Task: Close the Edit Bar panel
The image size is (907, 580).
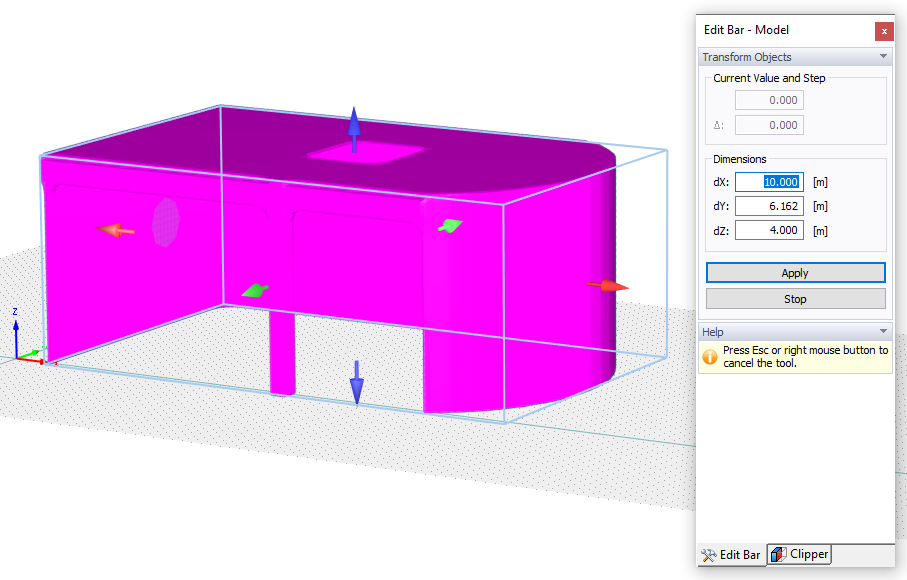Action: [884, 31]
